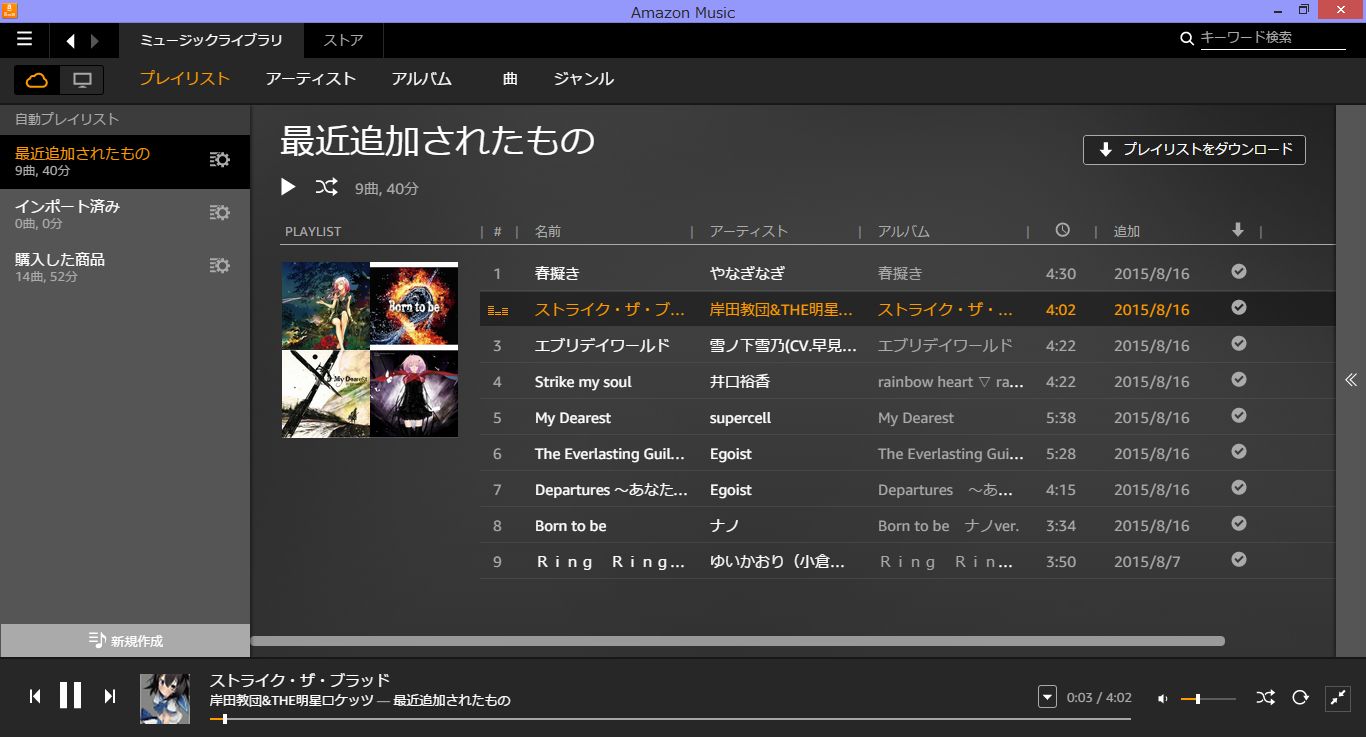Click the horizontal scrollbar below the track list
This screenshot has width=1366, height=737.
(737, 641)
